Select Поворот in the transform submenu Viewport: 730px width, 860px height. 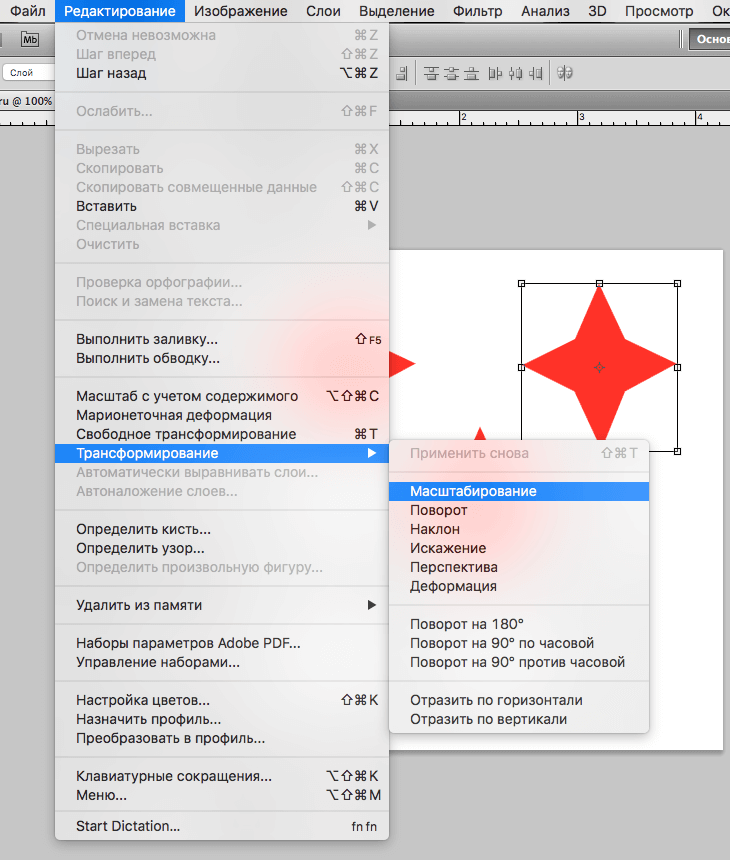[x=438, y=510]
